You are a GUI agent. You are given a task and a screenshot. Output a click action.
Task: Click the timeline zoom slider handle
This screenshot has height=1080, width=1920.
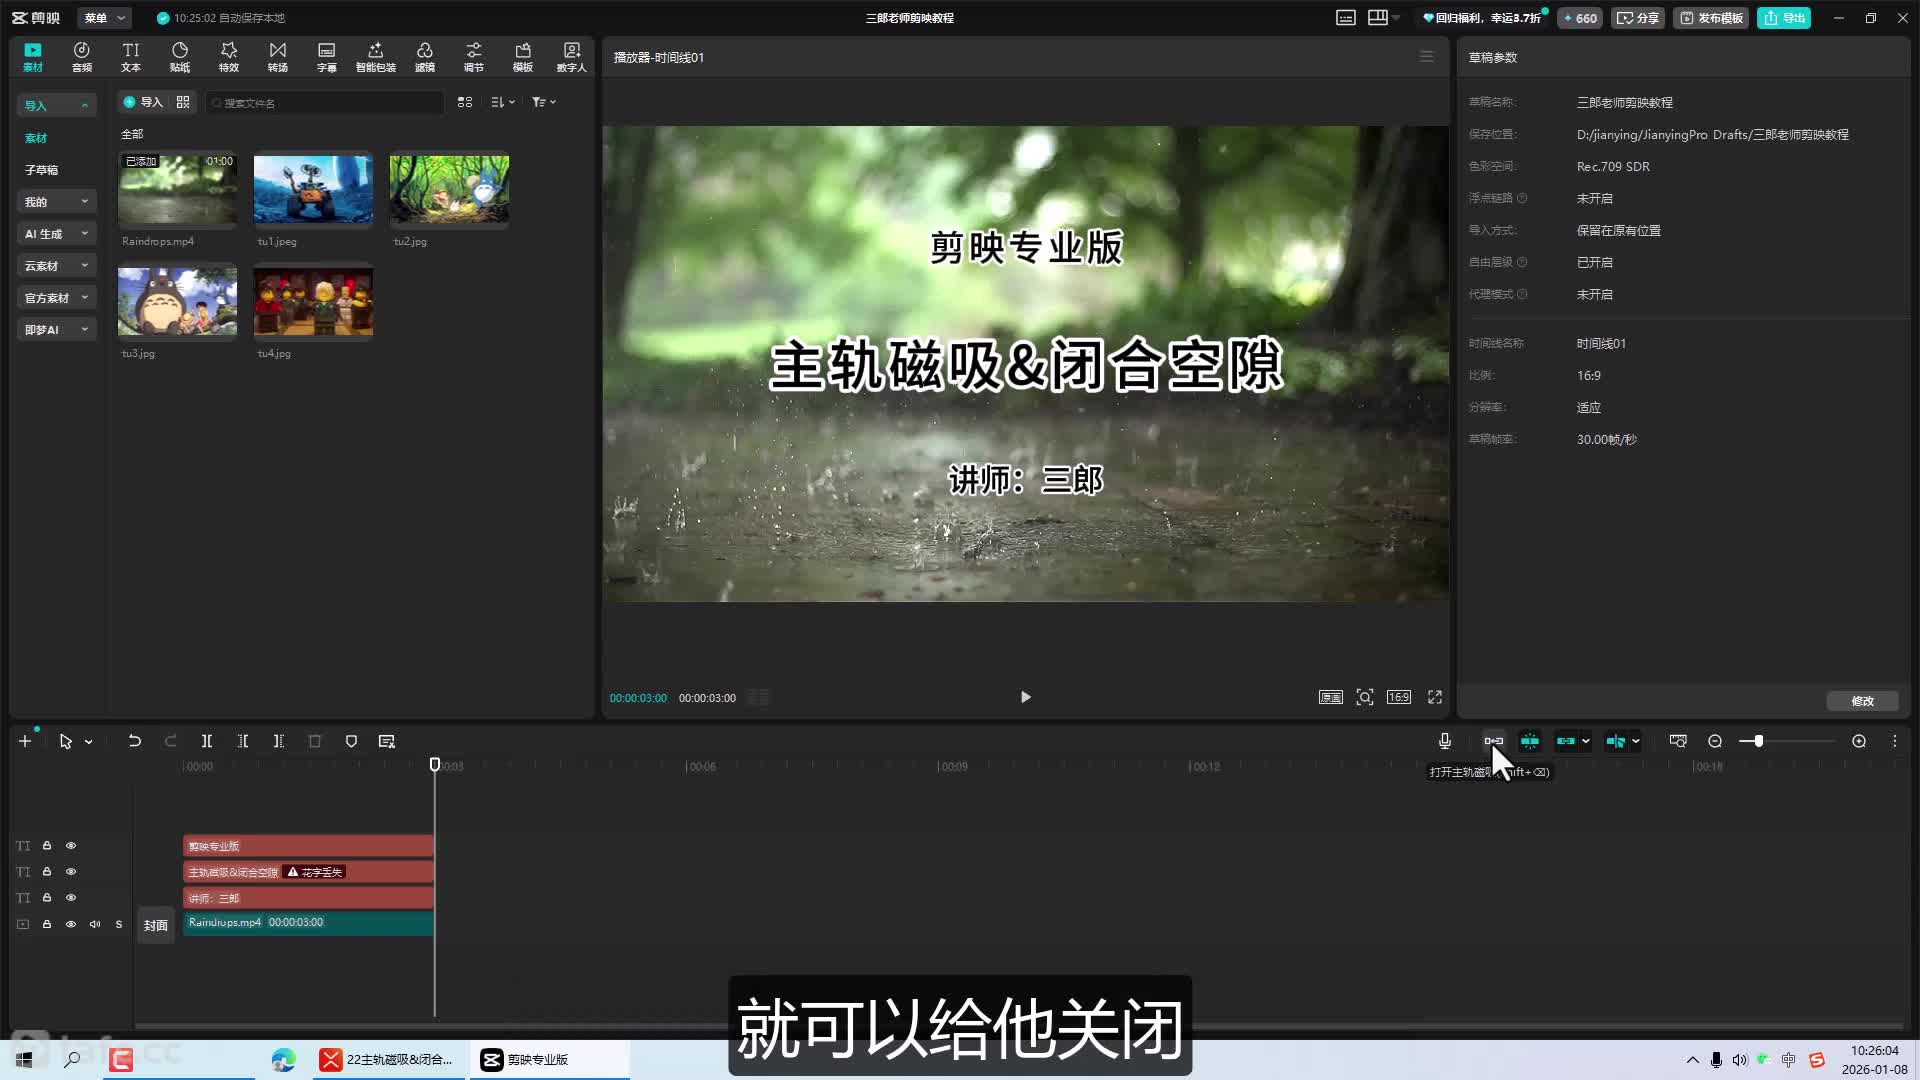coord(1758,741)
